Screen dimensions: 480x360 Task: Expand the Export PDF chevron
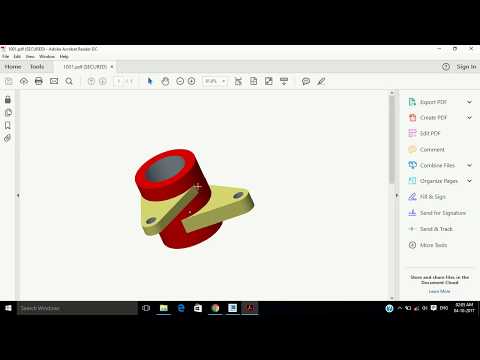click(469, 102)
